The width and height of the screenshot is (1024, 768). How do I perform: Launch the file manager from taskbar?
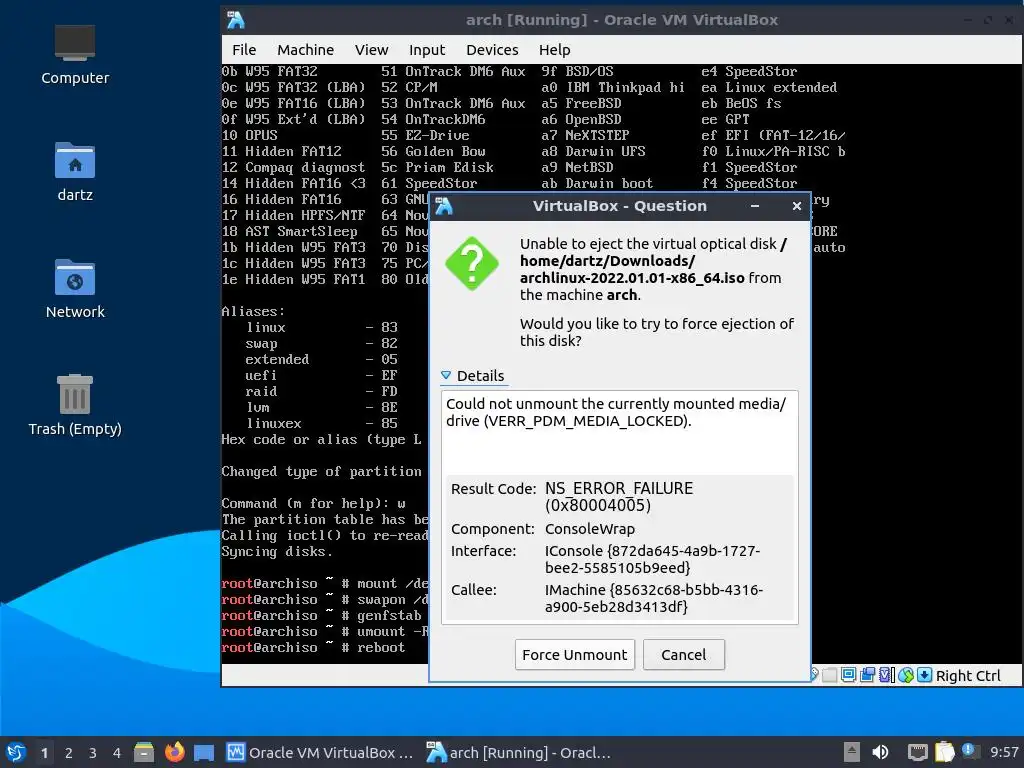click(x=144, y=752)
